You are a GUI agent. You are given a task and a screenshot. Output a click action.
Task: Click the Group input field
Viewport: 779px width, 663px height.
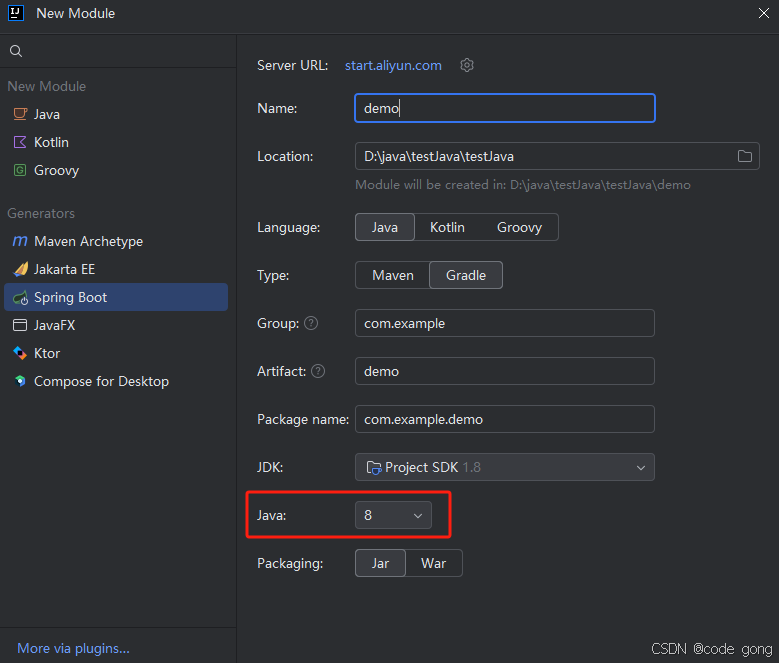505,323
